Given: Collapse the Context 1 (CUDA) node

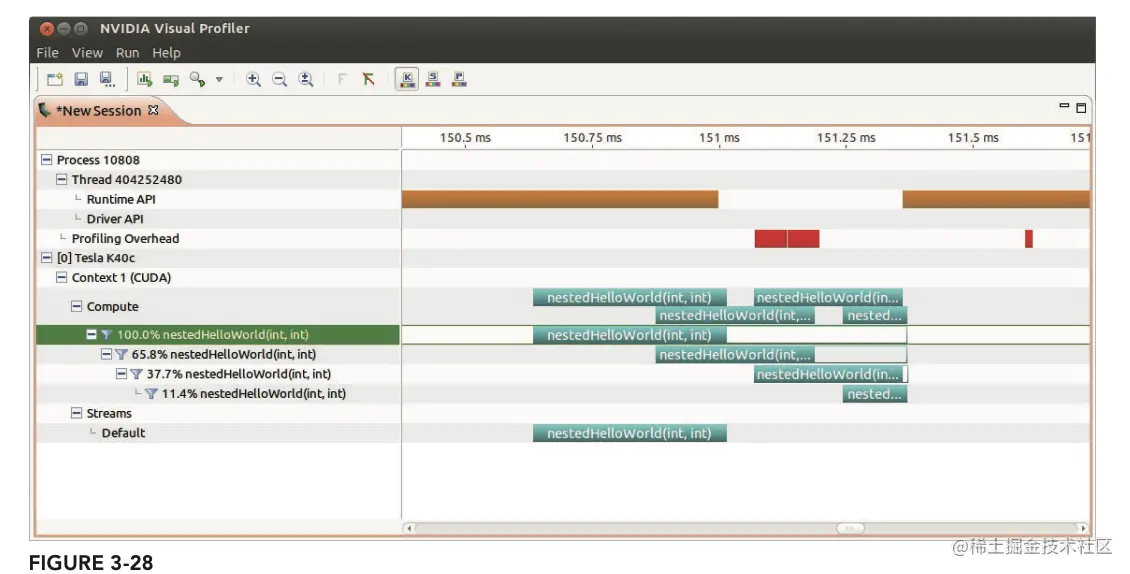Looking at the screenshot, I should pyautogui.click(x=61, y=277).
